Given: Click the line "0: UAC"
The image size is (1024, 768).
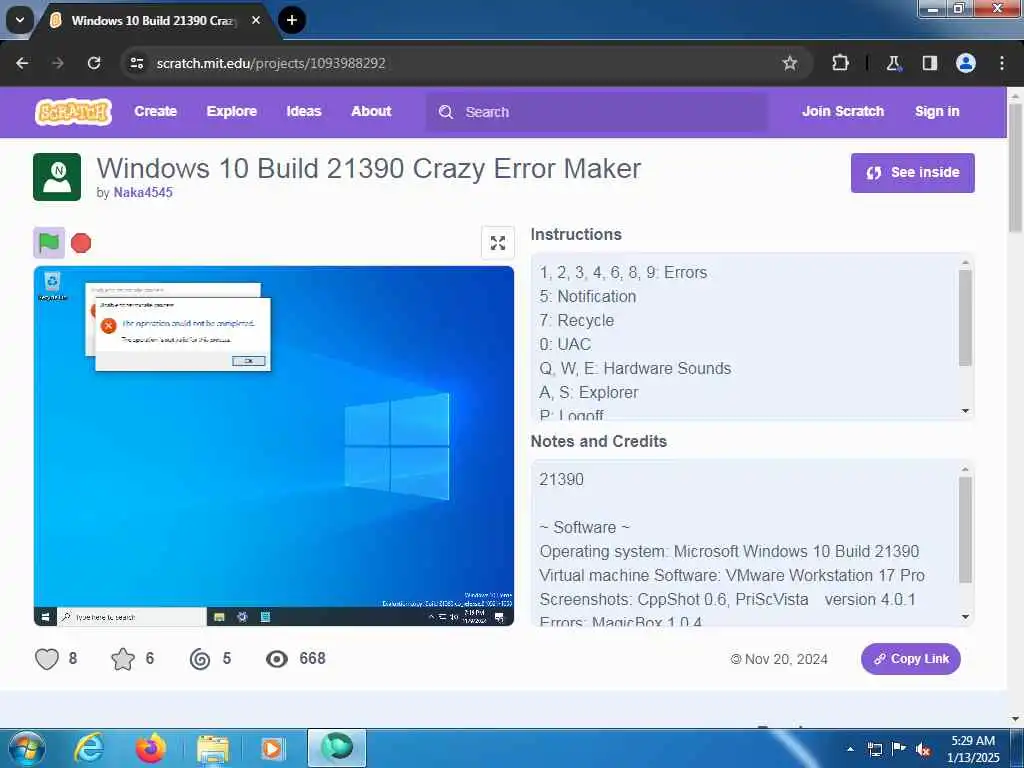Looking at the screenshot, I should pos(565,344).
